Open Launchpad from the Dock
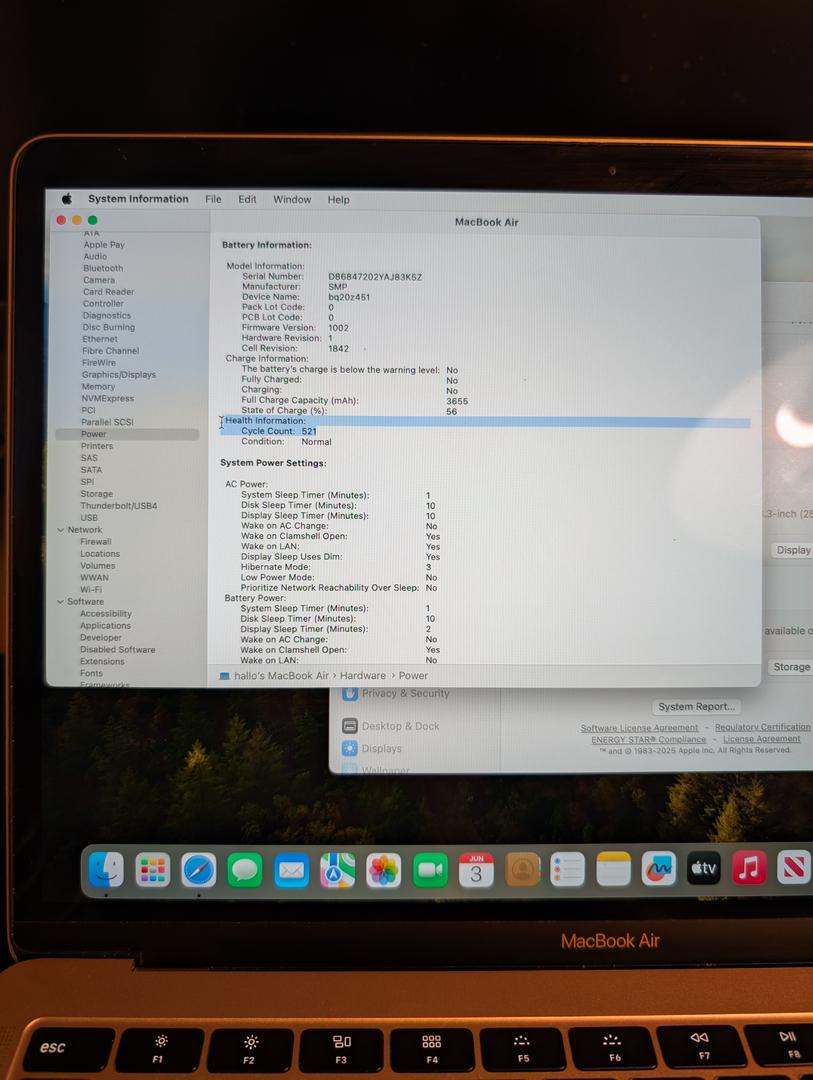Screen dimensions: 813x1080 [152, 870]
